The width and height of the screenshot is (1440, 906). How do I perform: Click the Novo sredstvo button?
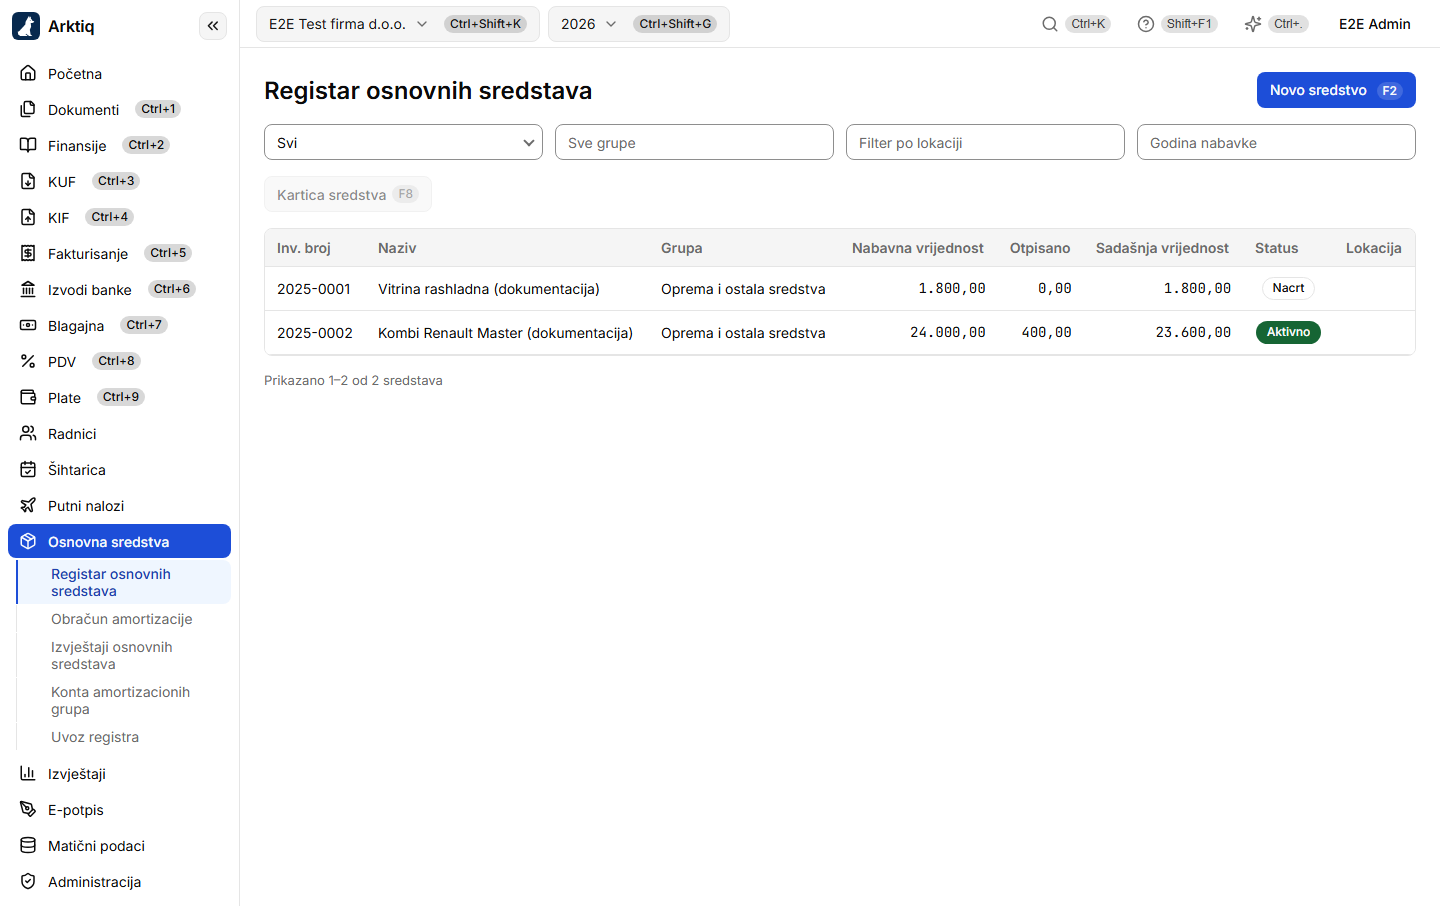coord(1336,90)
